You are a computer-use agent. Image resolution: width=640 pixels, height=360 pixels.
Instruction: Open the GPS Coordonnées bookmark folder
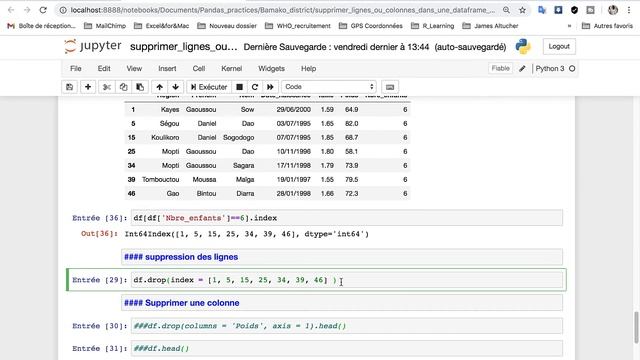(371, 26)
